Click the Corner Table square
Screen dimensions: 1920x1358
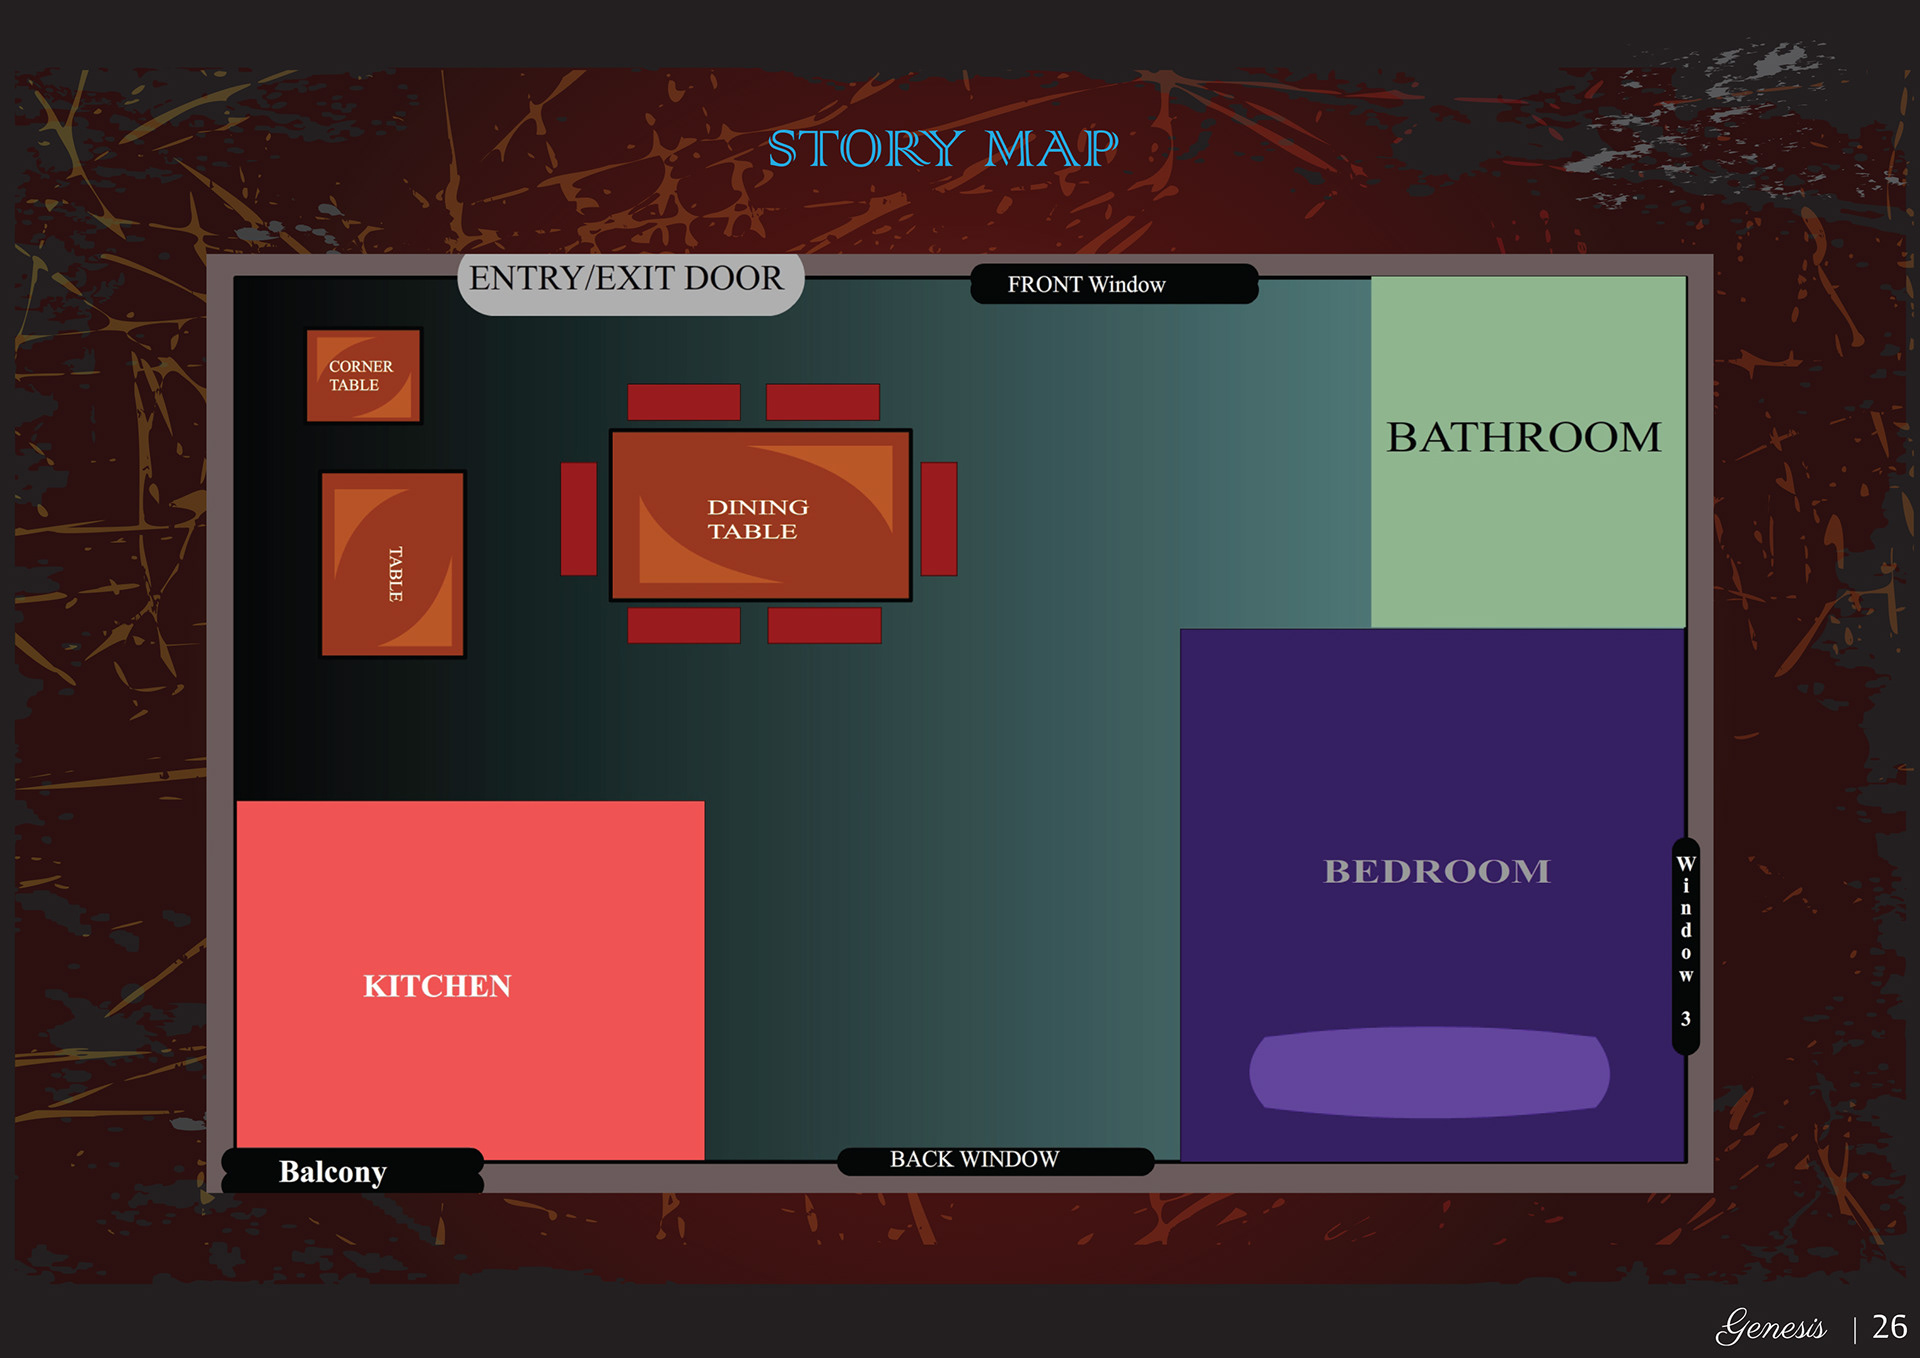[x=363, y=376]
